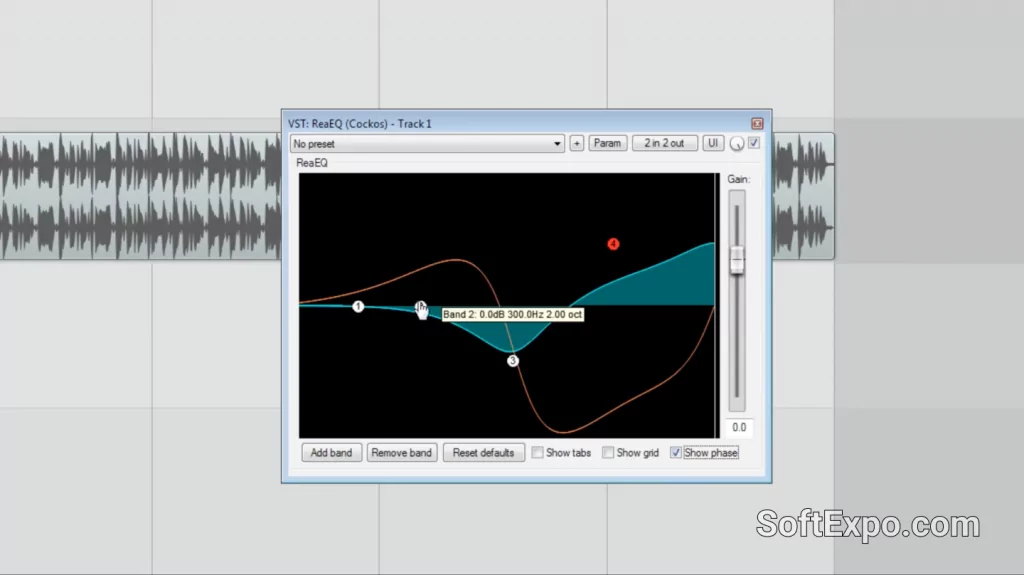
Task: Enable the Show tabs checkbox
Action: [538, 453]
